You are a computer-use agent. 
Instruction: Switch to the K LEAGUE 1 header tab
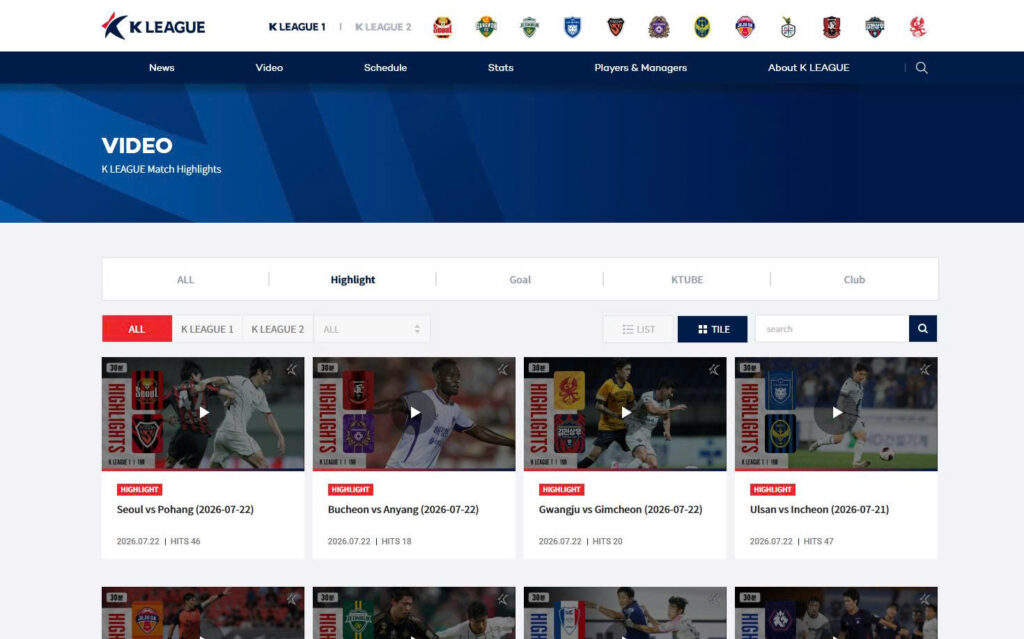pyautogui.click(x=297, y=27)
